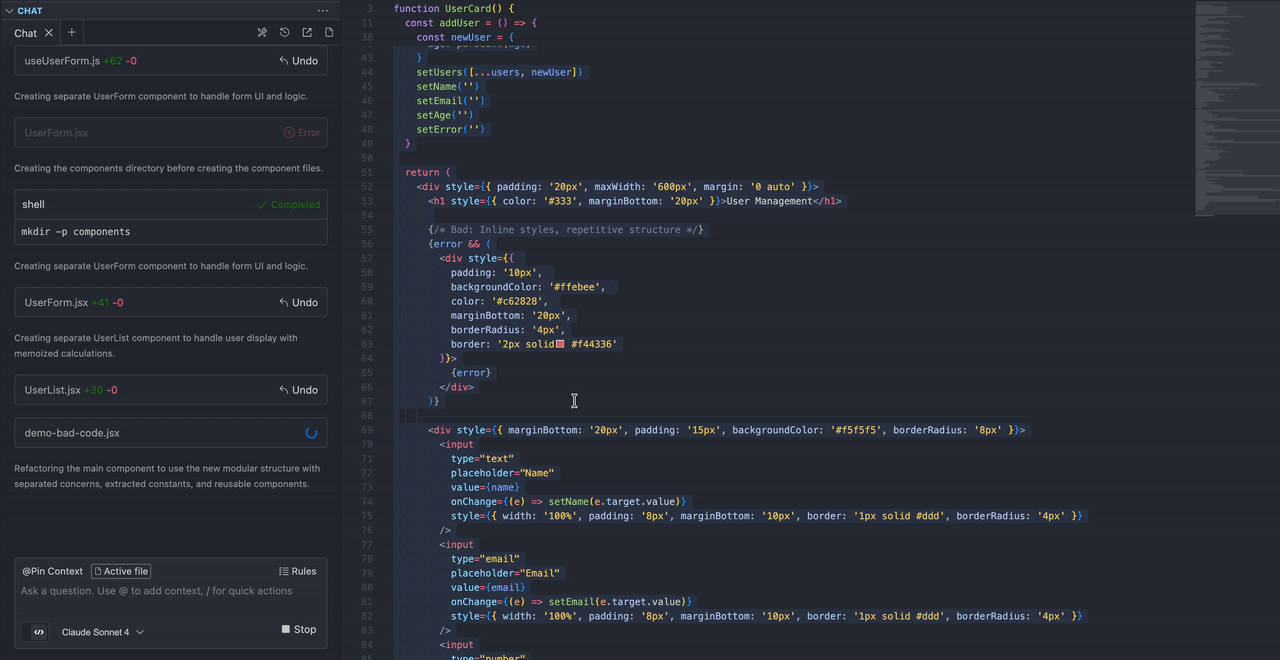Click the new file icon in chat header
The image size is (1280, 660).
[329, 33]
